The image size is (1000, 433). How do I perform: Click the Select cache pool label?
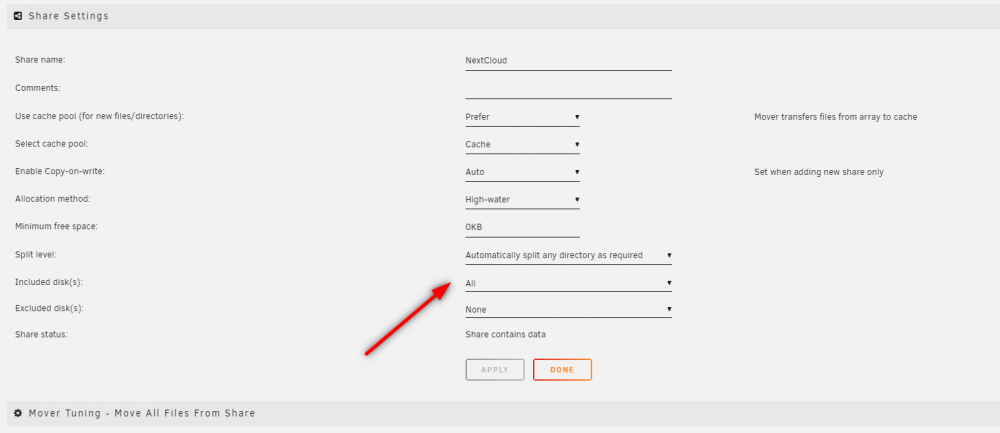52,144
